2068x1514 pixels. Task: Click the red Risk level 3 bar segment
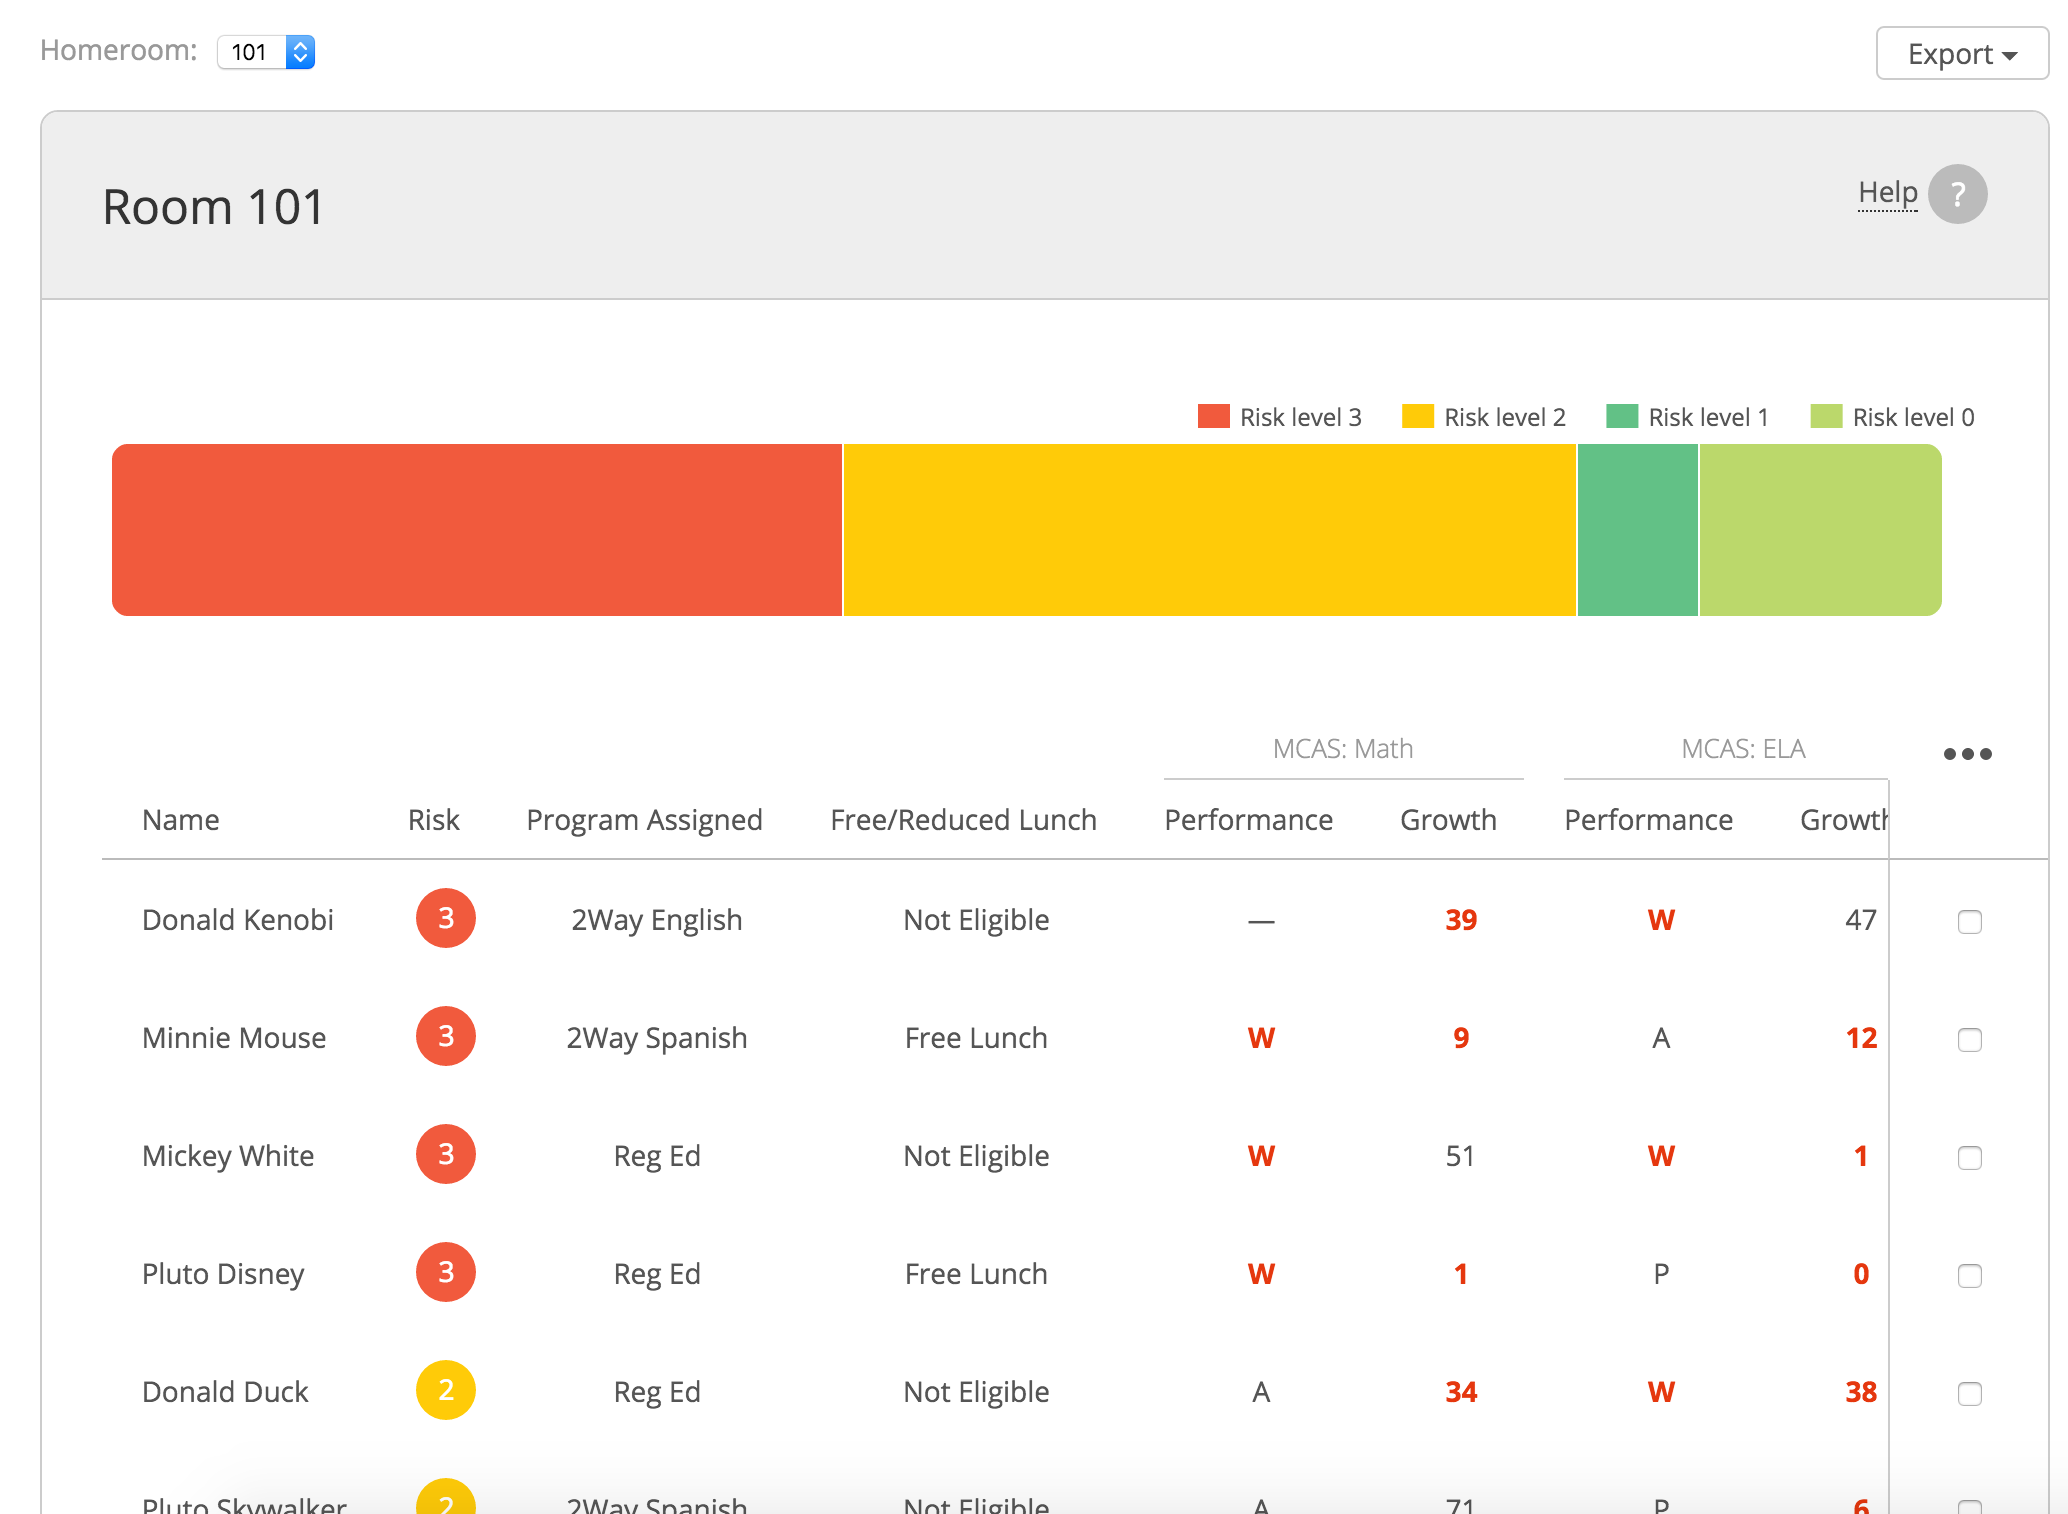tap(477, 530)
